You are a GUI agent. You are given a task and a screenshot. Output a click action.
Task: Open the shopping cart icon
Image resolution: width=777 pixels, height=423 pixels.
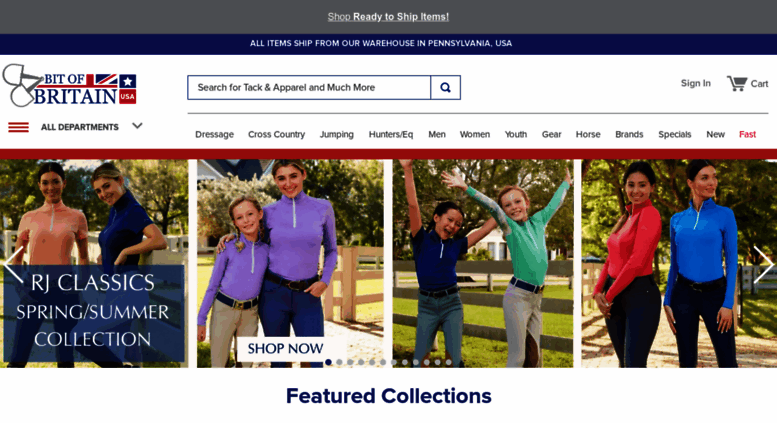tap(737, 83)
